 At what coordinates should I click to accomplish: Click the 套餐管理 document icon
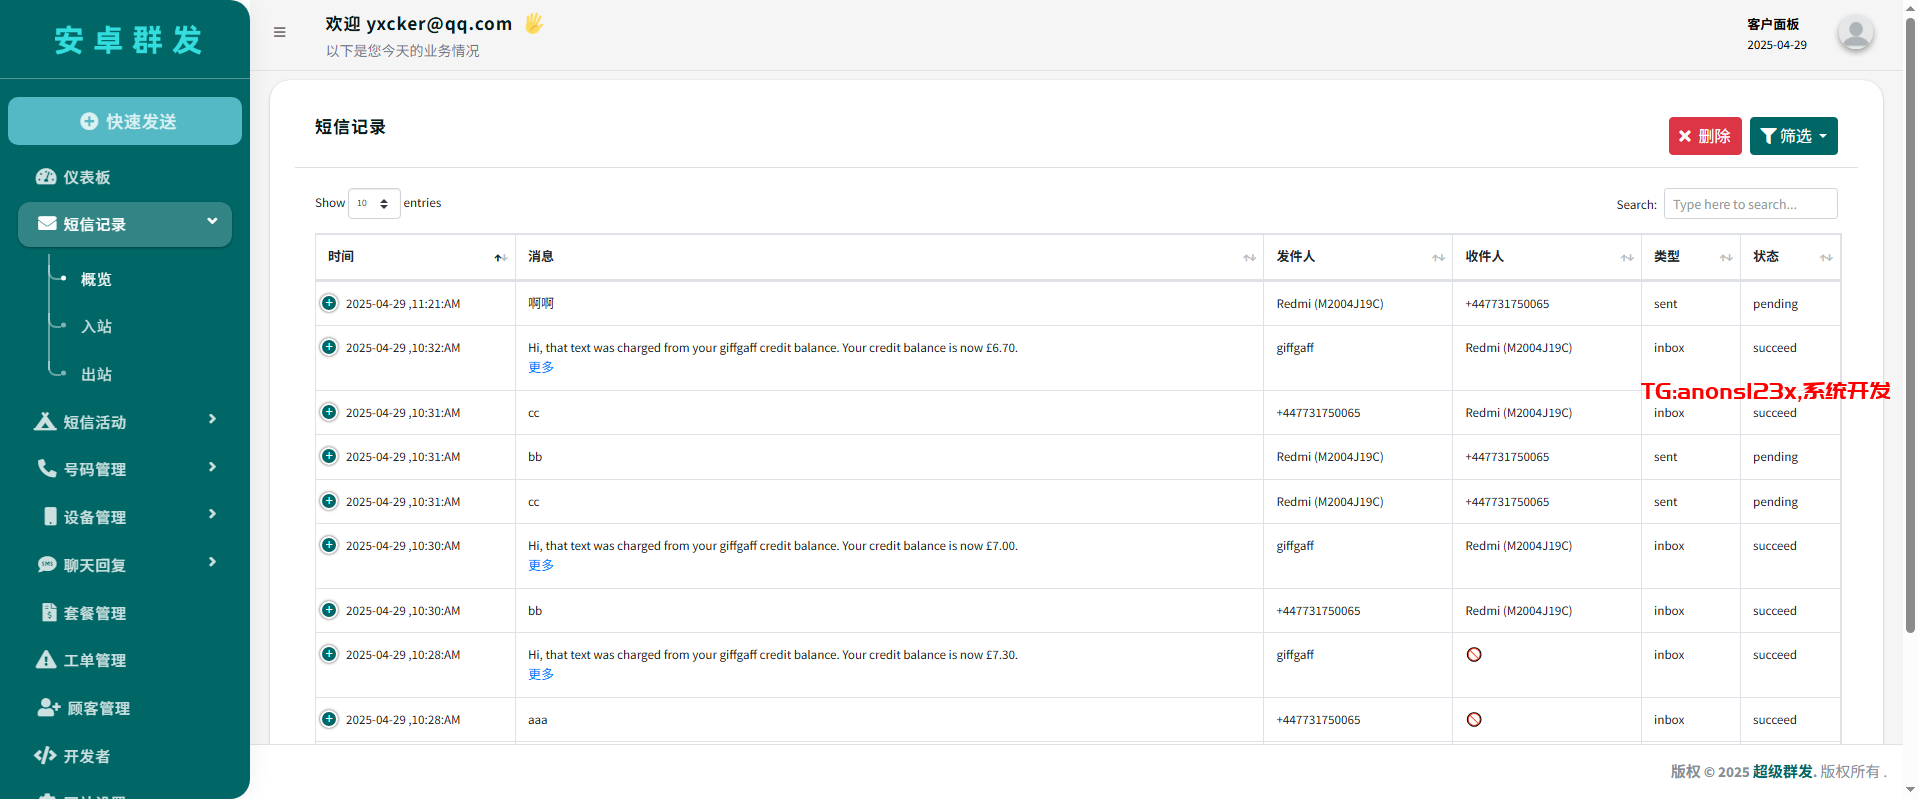pyautogui.click(x=49, y=612)
